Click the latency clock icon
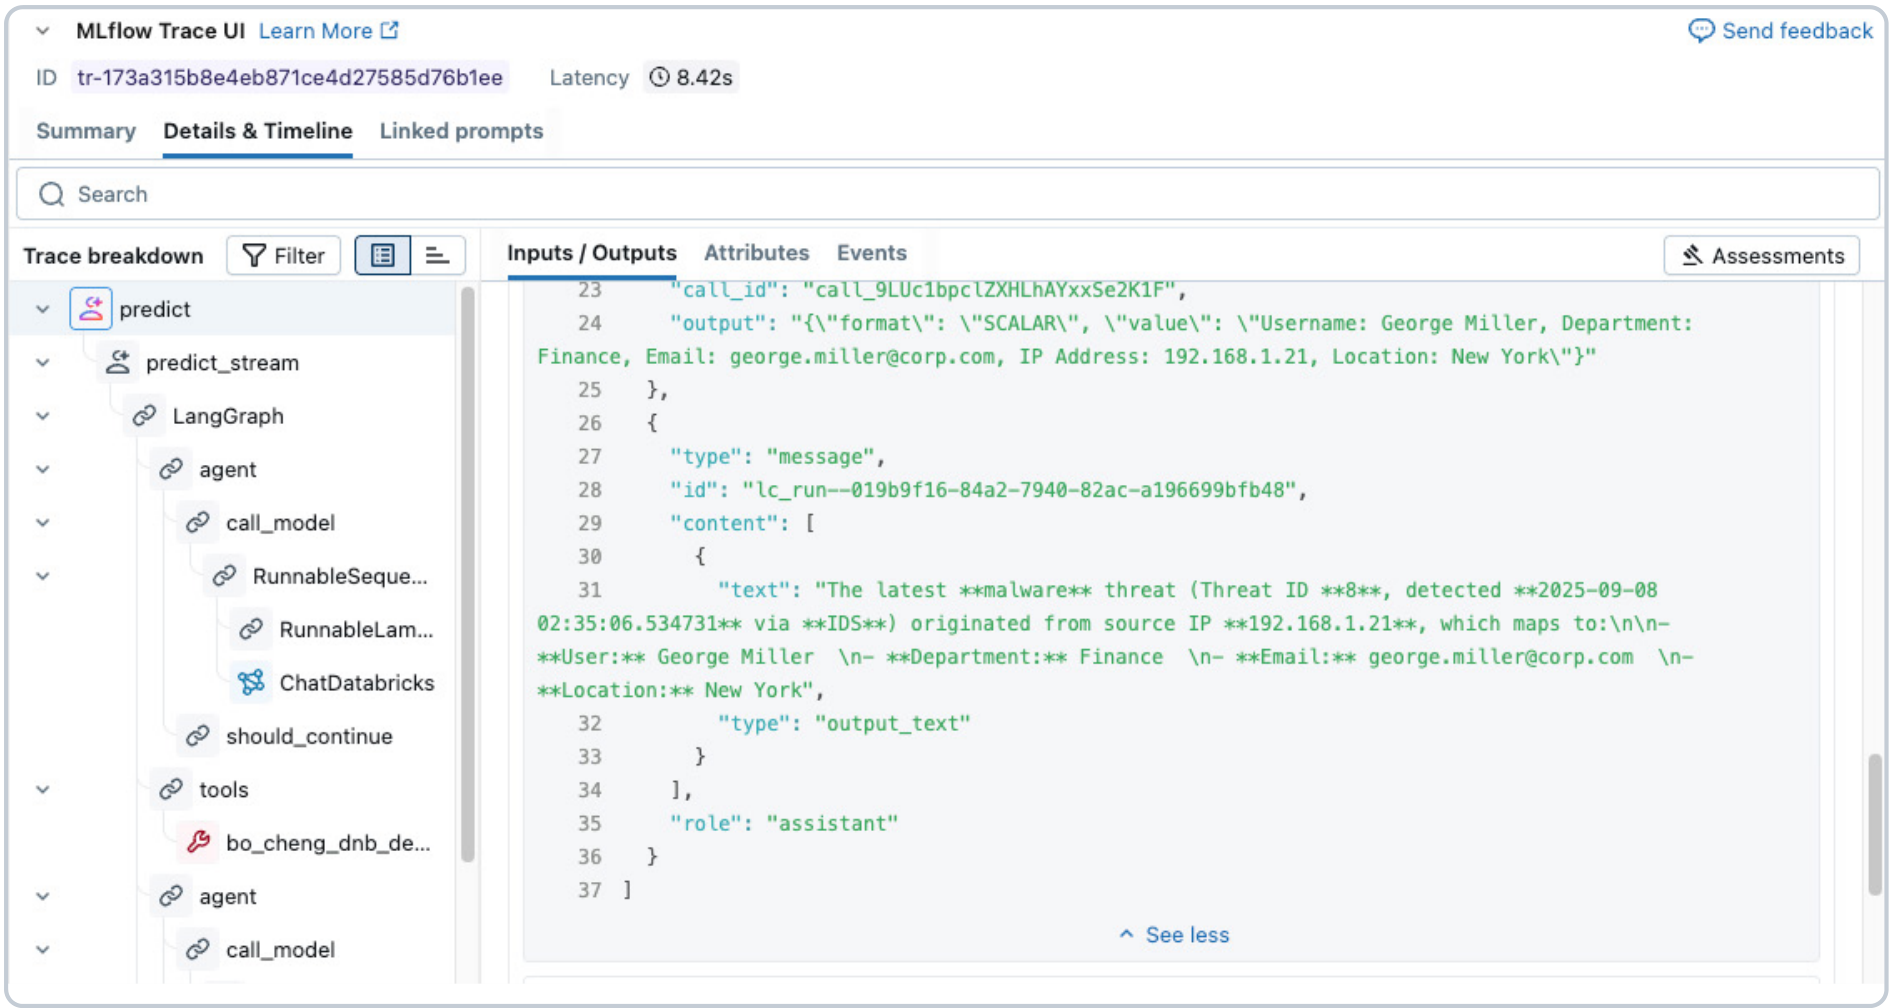The width and height of the screenshot is (1894, 1008). 659,77
